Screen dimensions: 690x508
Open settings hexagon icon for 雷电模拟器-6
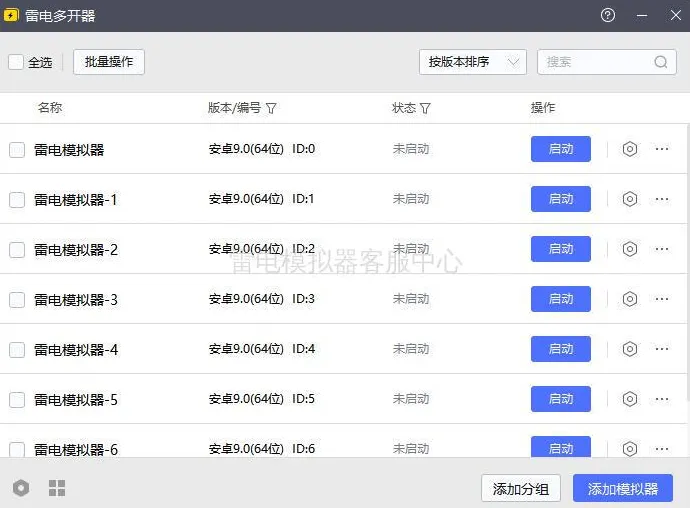click(x=630, y=449)
